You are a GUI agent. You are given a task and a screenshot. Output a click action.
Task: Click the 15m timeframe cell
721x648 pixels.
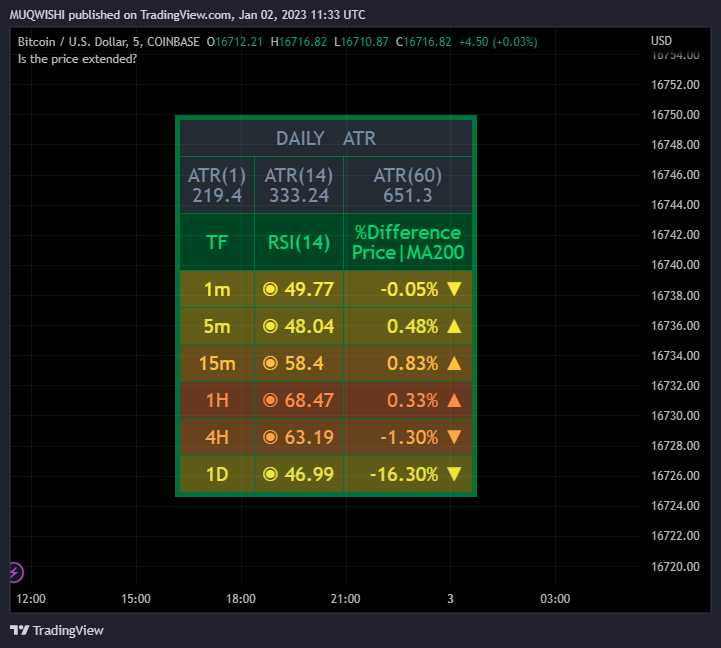click(x=217, y=363)
